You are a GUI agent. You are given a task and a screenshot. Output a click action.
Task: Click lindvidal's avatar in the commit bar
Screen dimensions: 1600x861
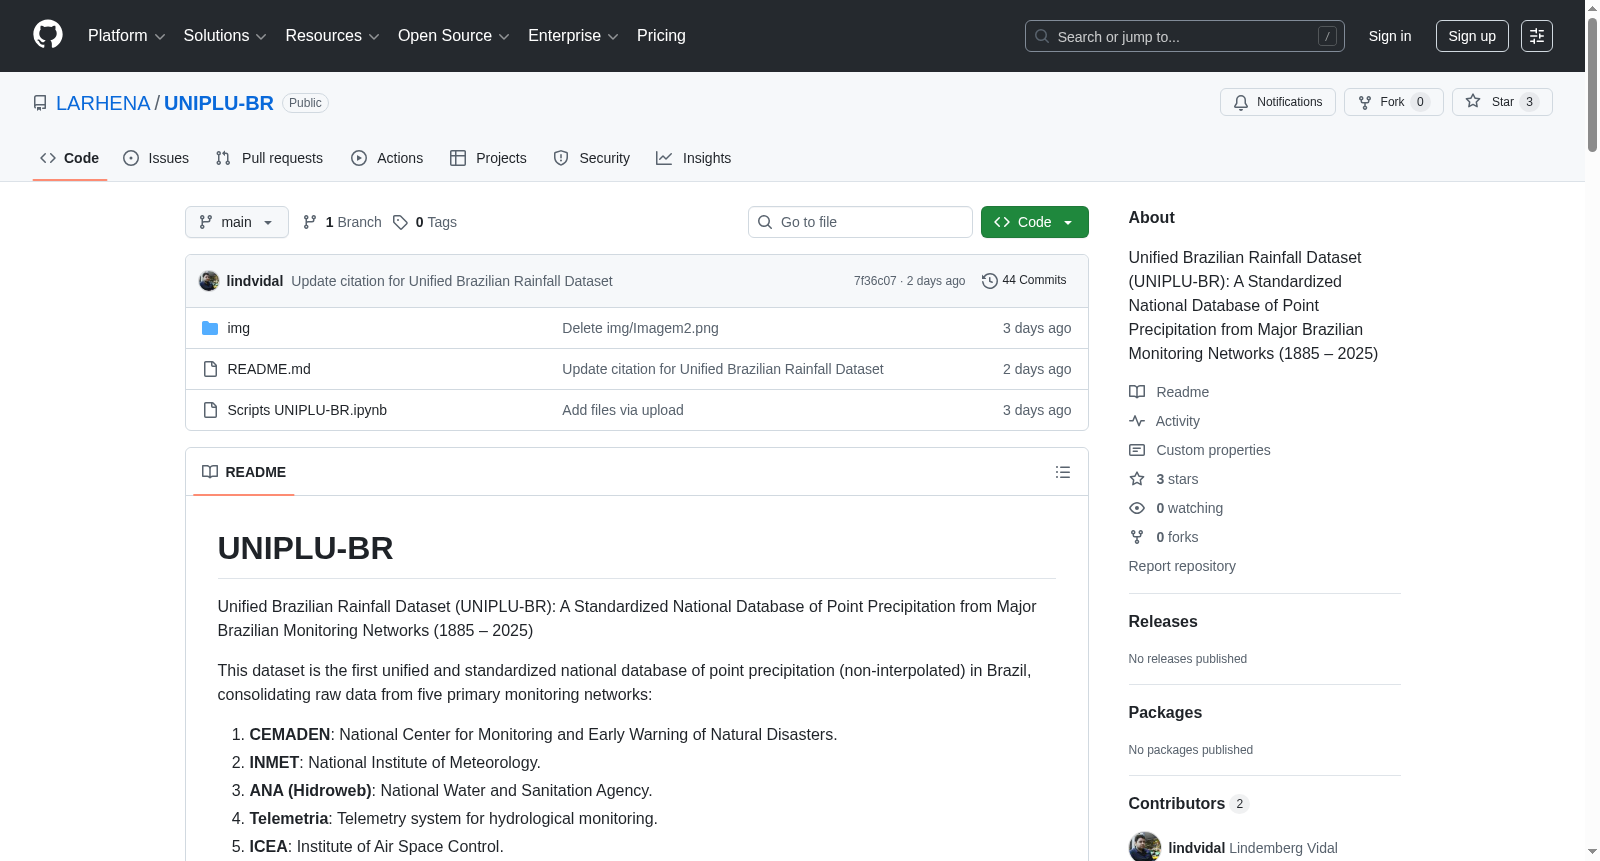pos(209,281)
